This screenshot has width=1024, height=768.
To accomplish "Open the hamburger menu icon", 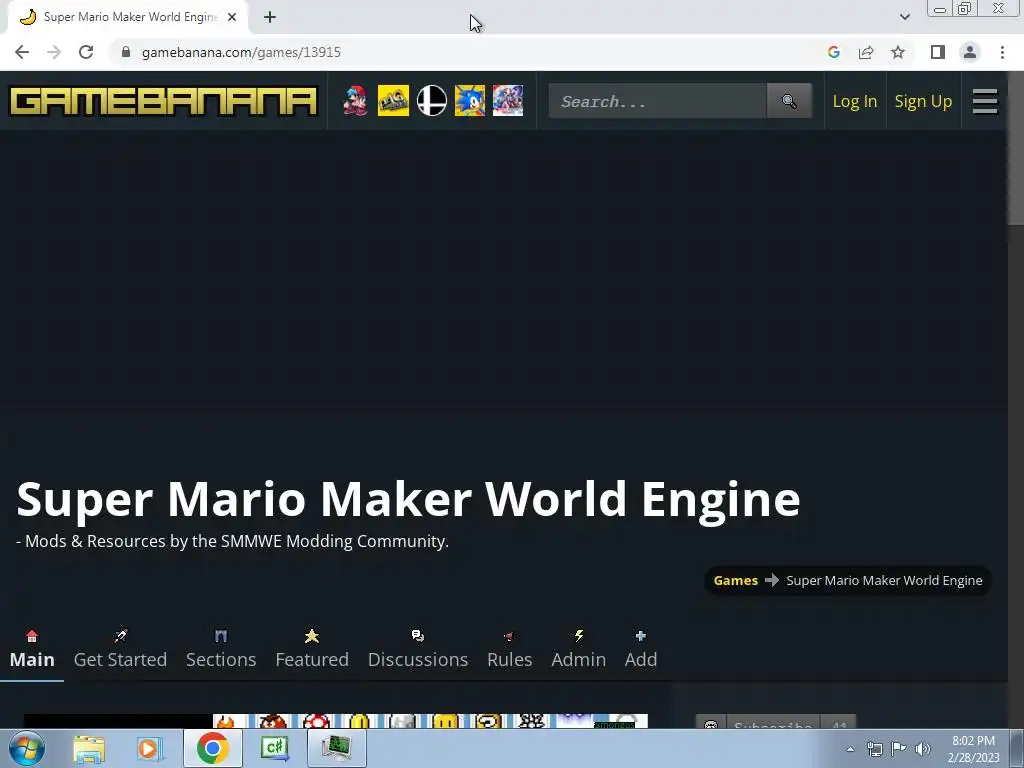I will (x=985, y=101).
